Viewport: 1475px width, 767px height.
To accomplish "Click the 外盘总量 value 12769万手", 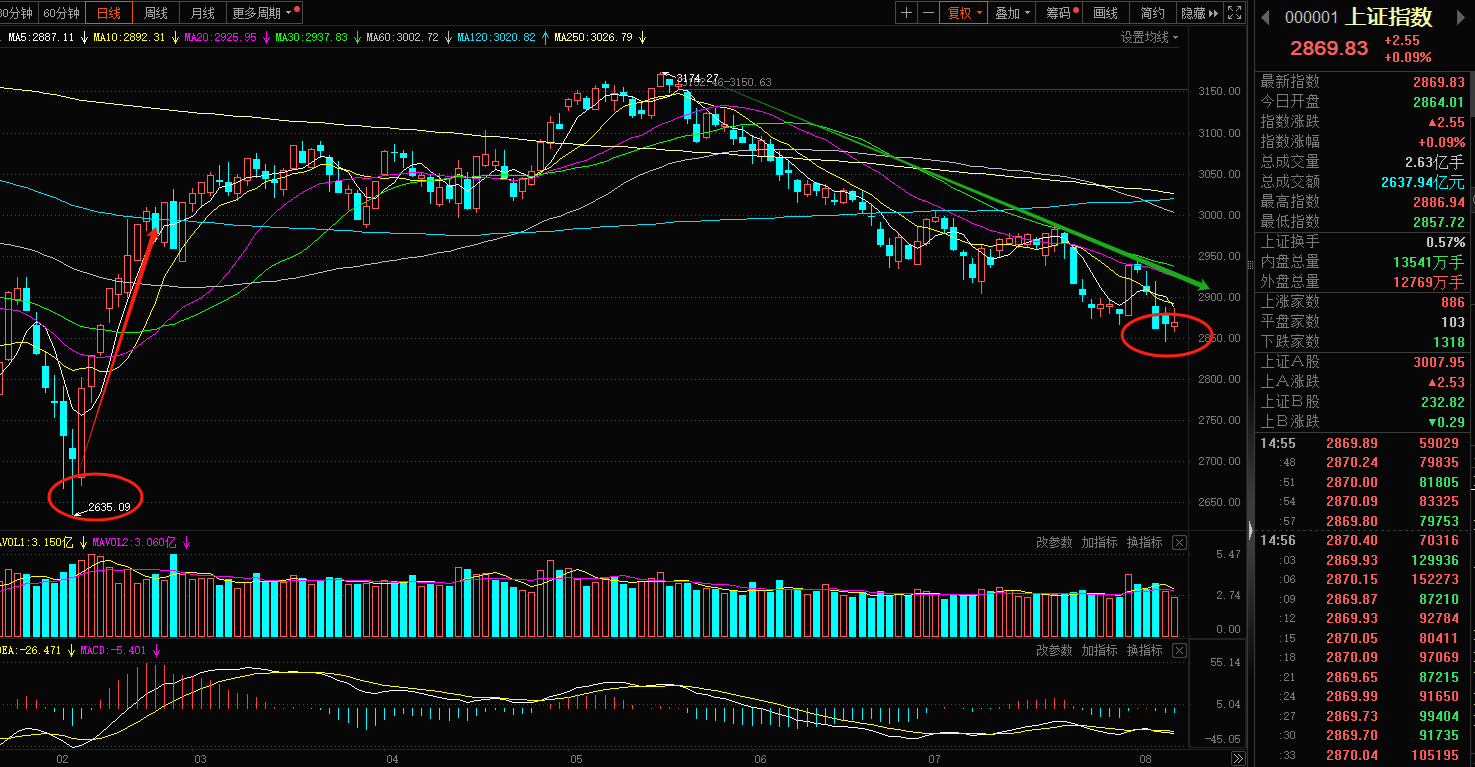I will [1428, 282].
